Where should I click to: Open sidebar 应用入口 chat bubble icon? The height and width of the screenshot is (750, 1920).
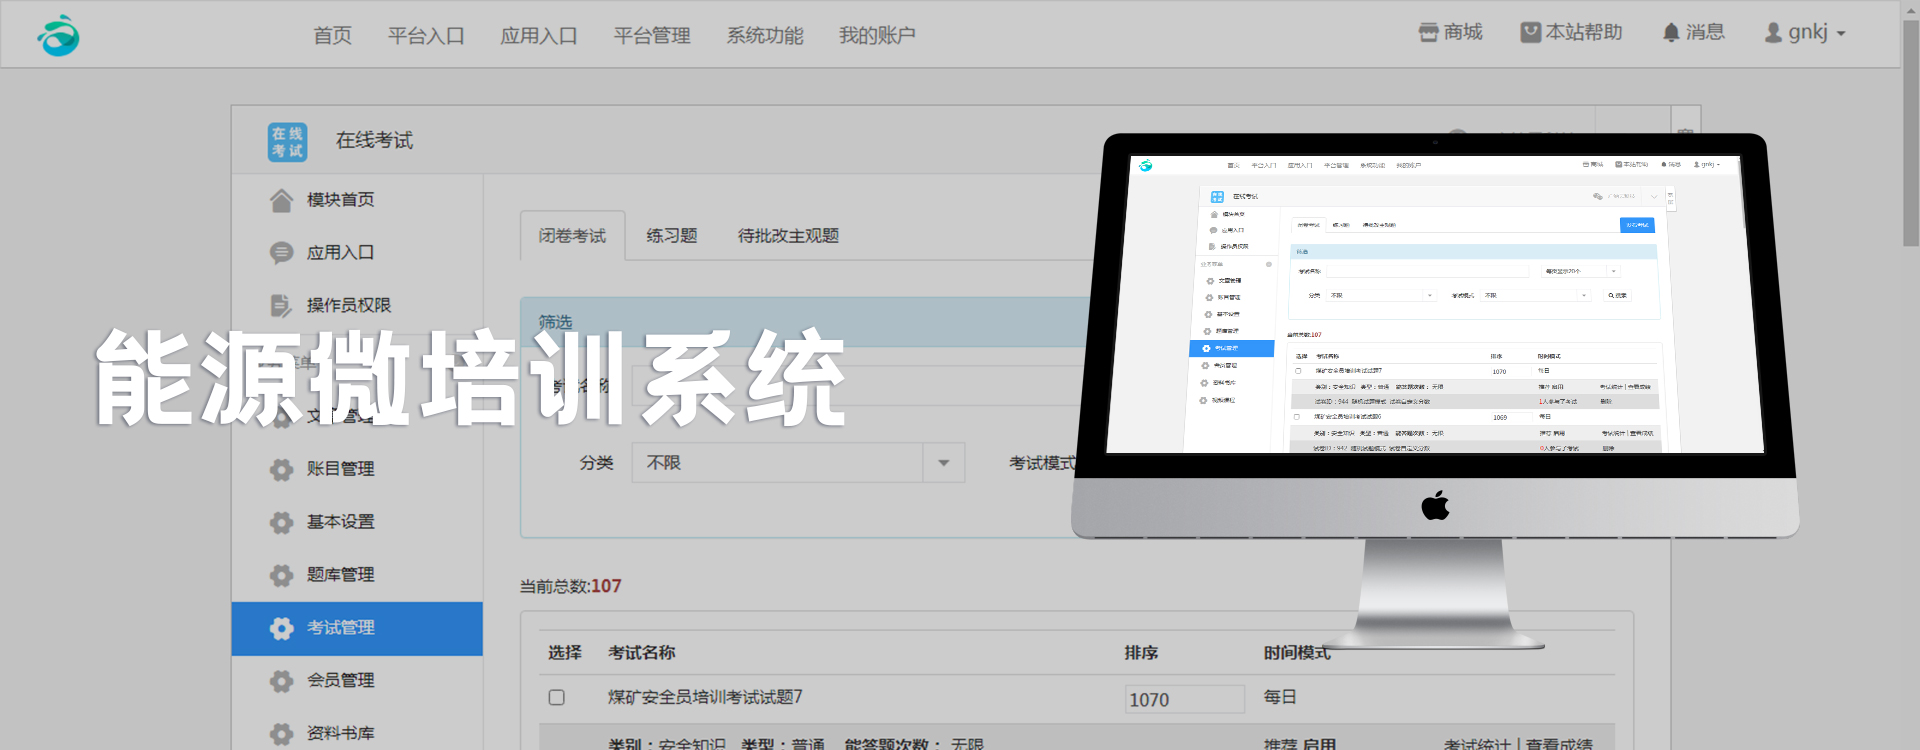click(x=322, y=253)
